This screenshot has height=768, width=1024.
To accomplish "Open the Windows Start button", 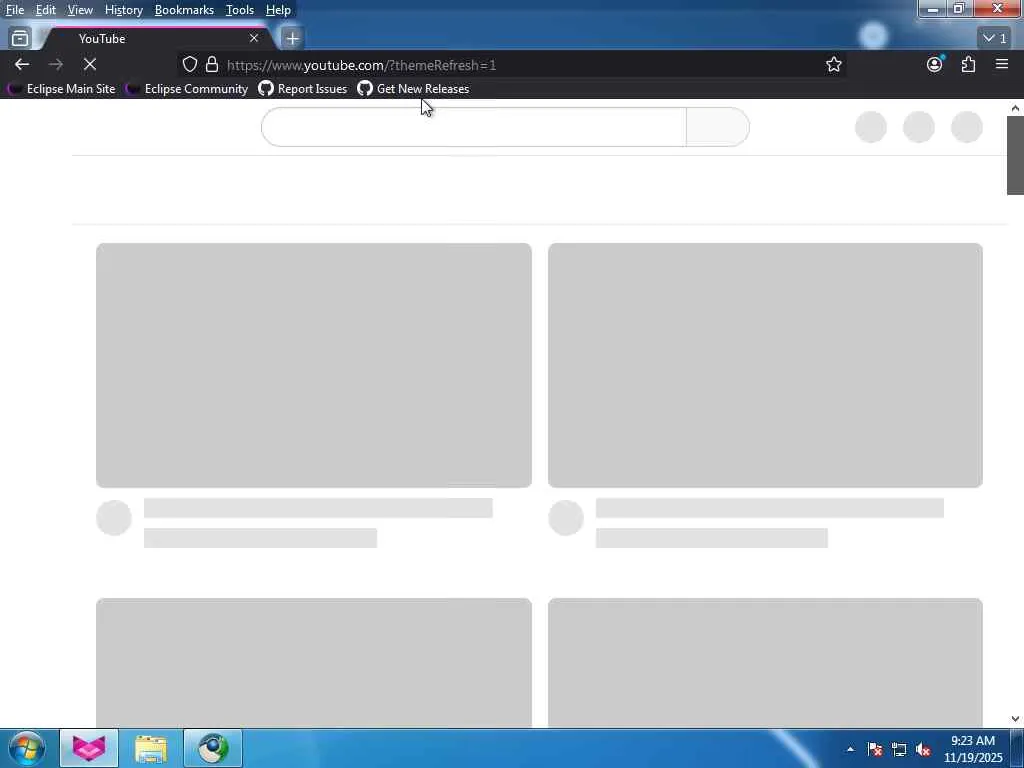I will click(x=27, y=748).
